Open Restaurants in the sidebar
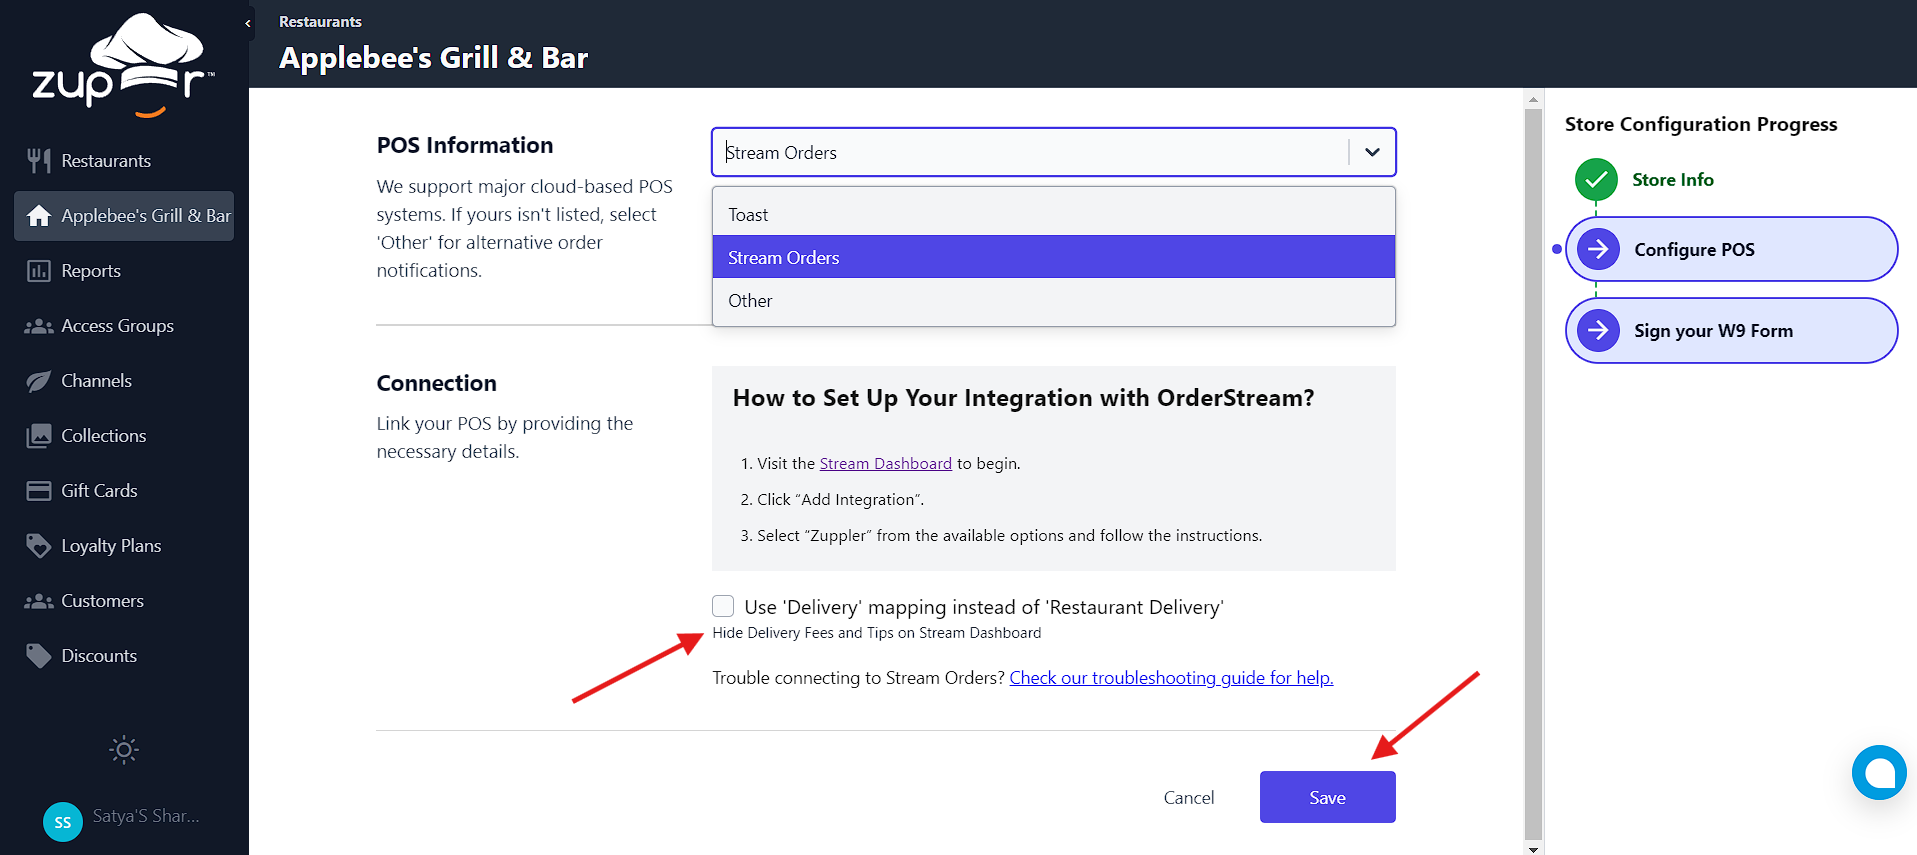 click(124, 161)
